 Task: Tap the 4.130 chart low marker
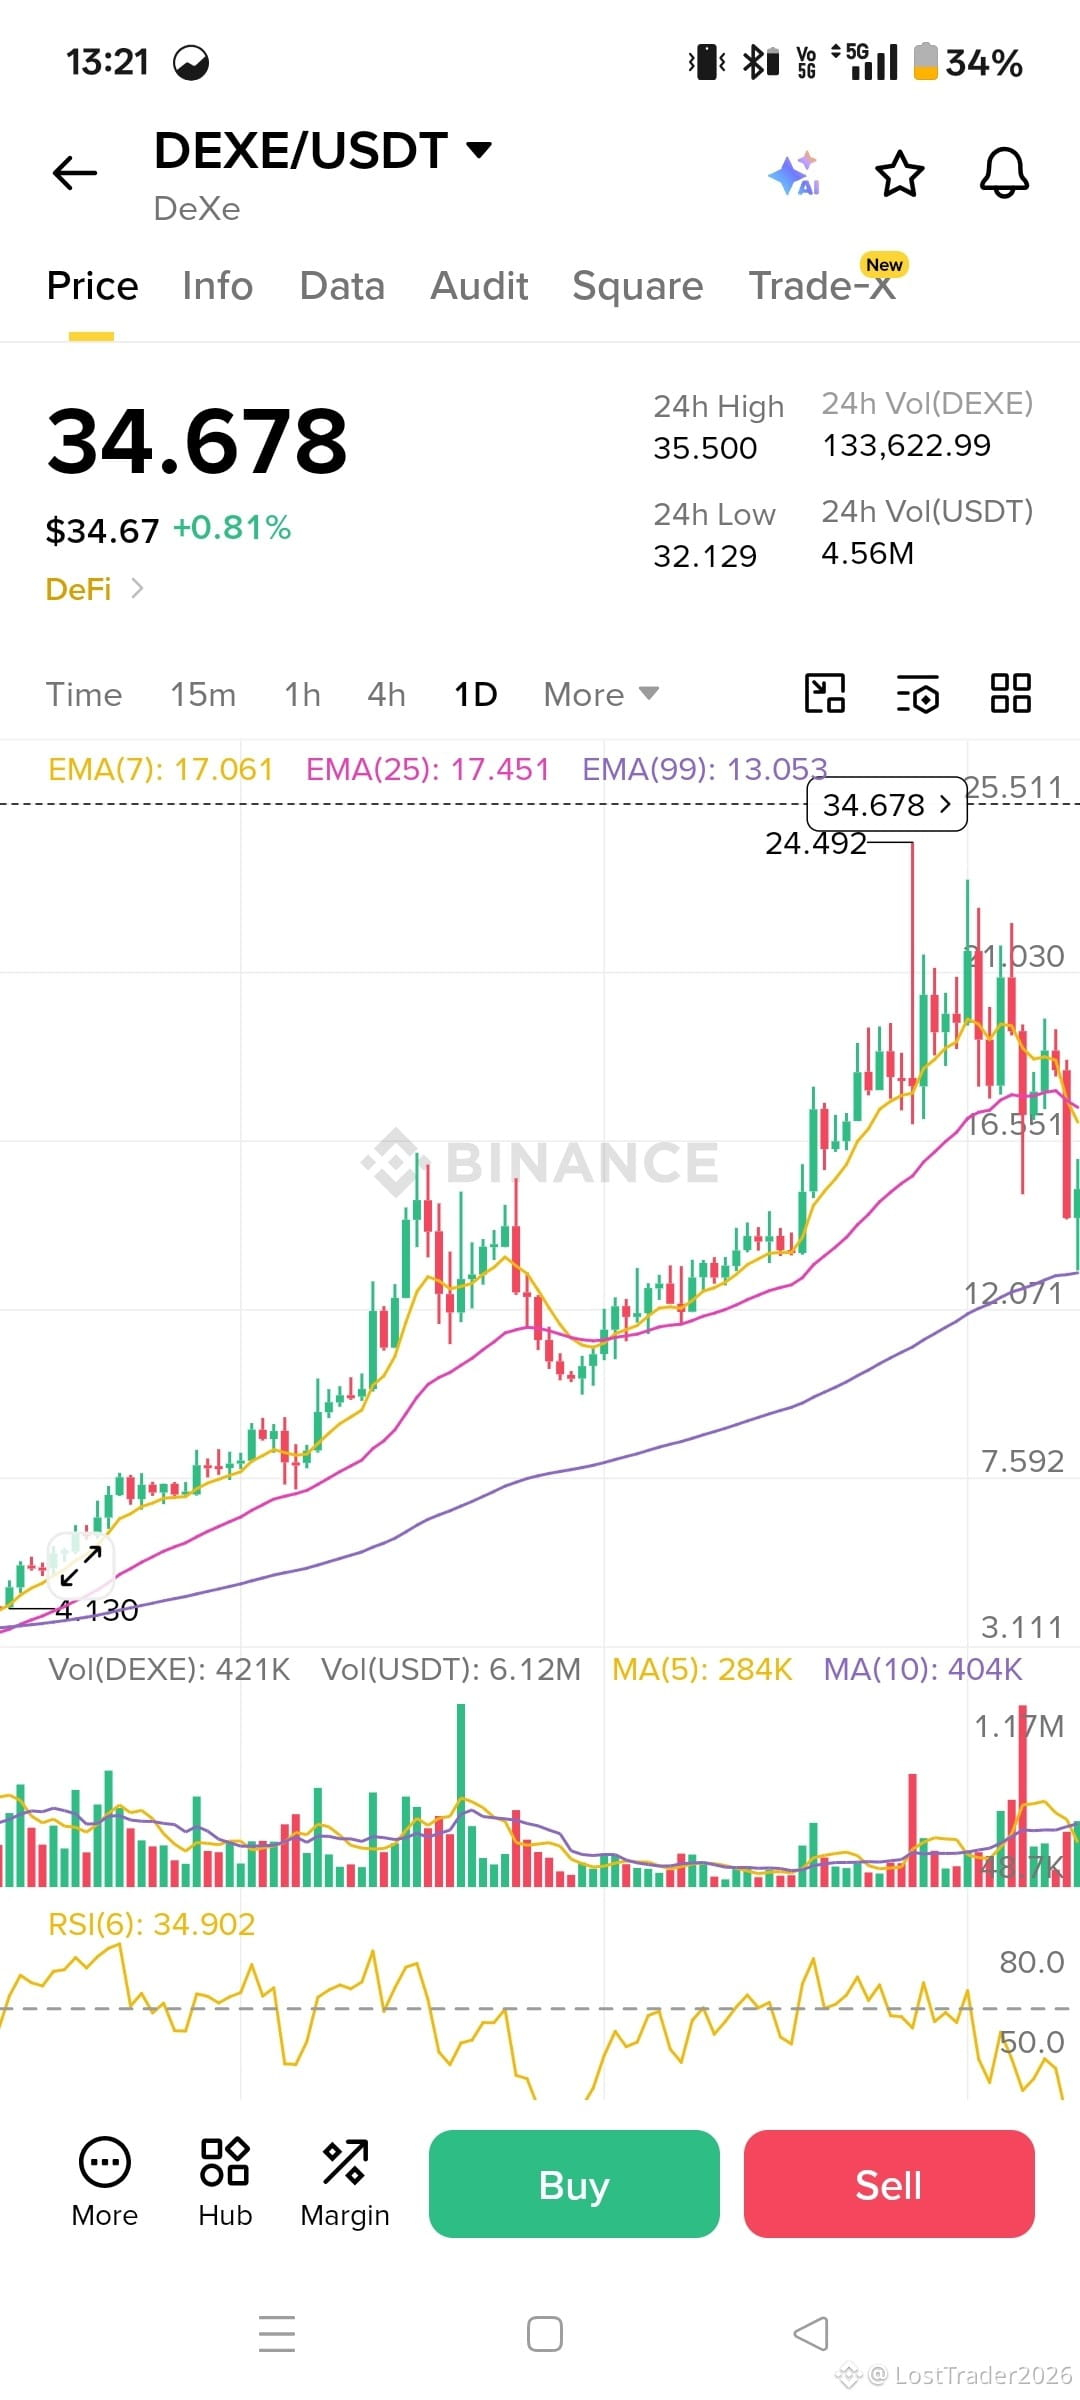pyautogui.click(x=96, y=1610)
